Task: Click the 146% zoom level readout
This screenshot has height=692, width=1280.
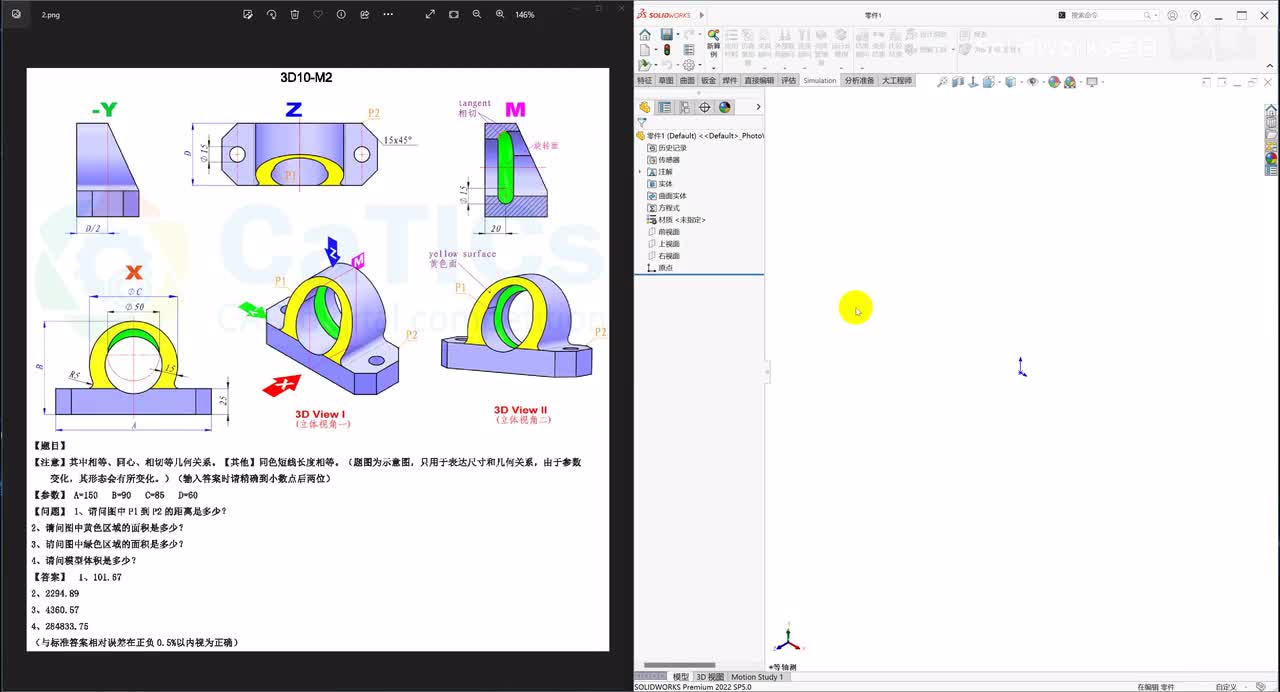Action: (x=524, y=15)
